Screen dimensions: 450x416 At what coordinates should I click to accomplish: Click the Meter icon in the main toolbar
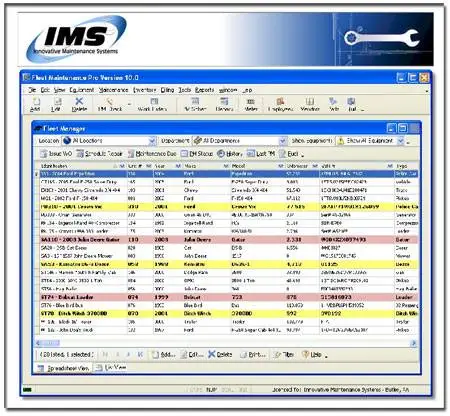point(251,104)
